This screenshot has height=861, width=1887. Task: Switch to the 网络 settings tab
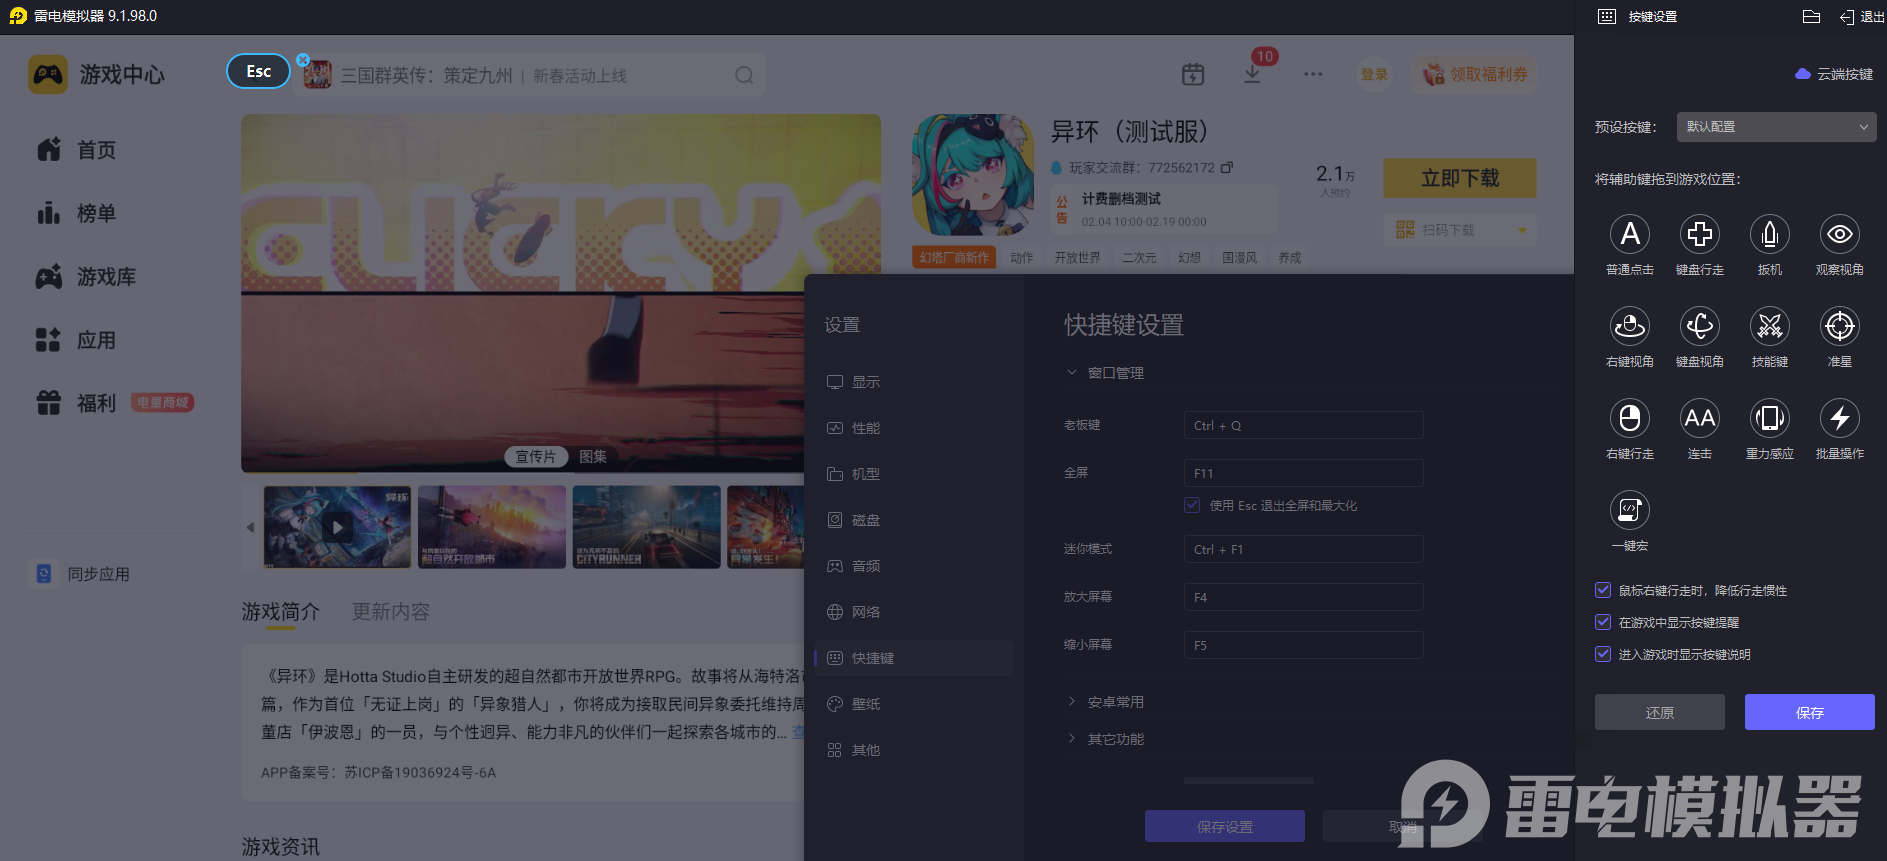pyautogui.click(x=865, y=612)
